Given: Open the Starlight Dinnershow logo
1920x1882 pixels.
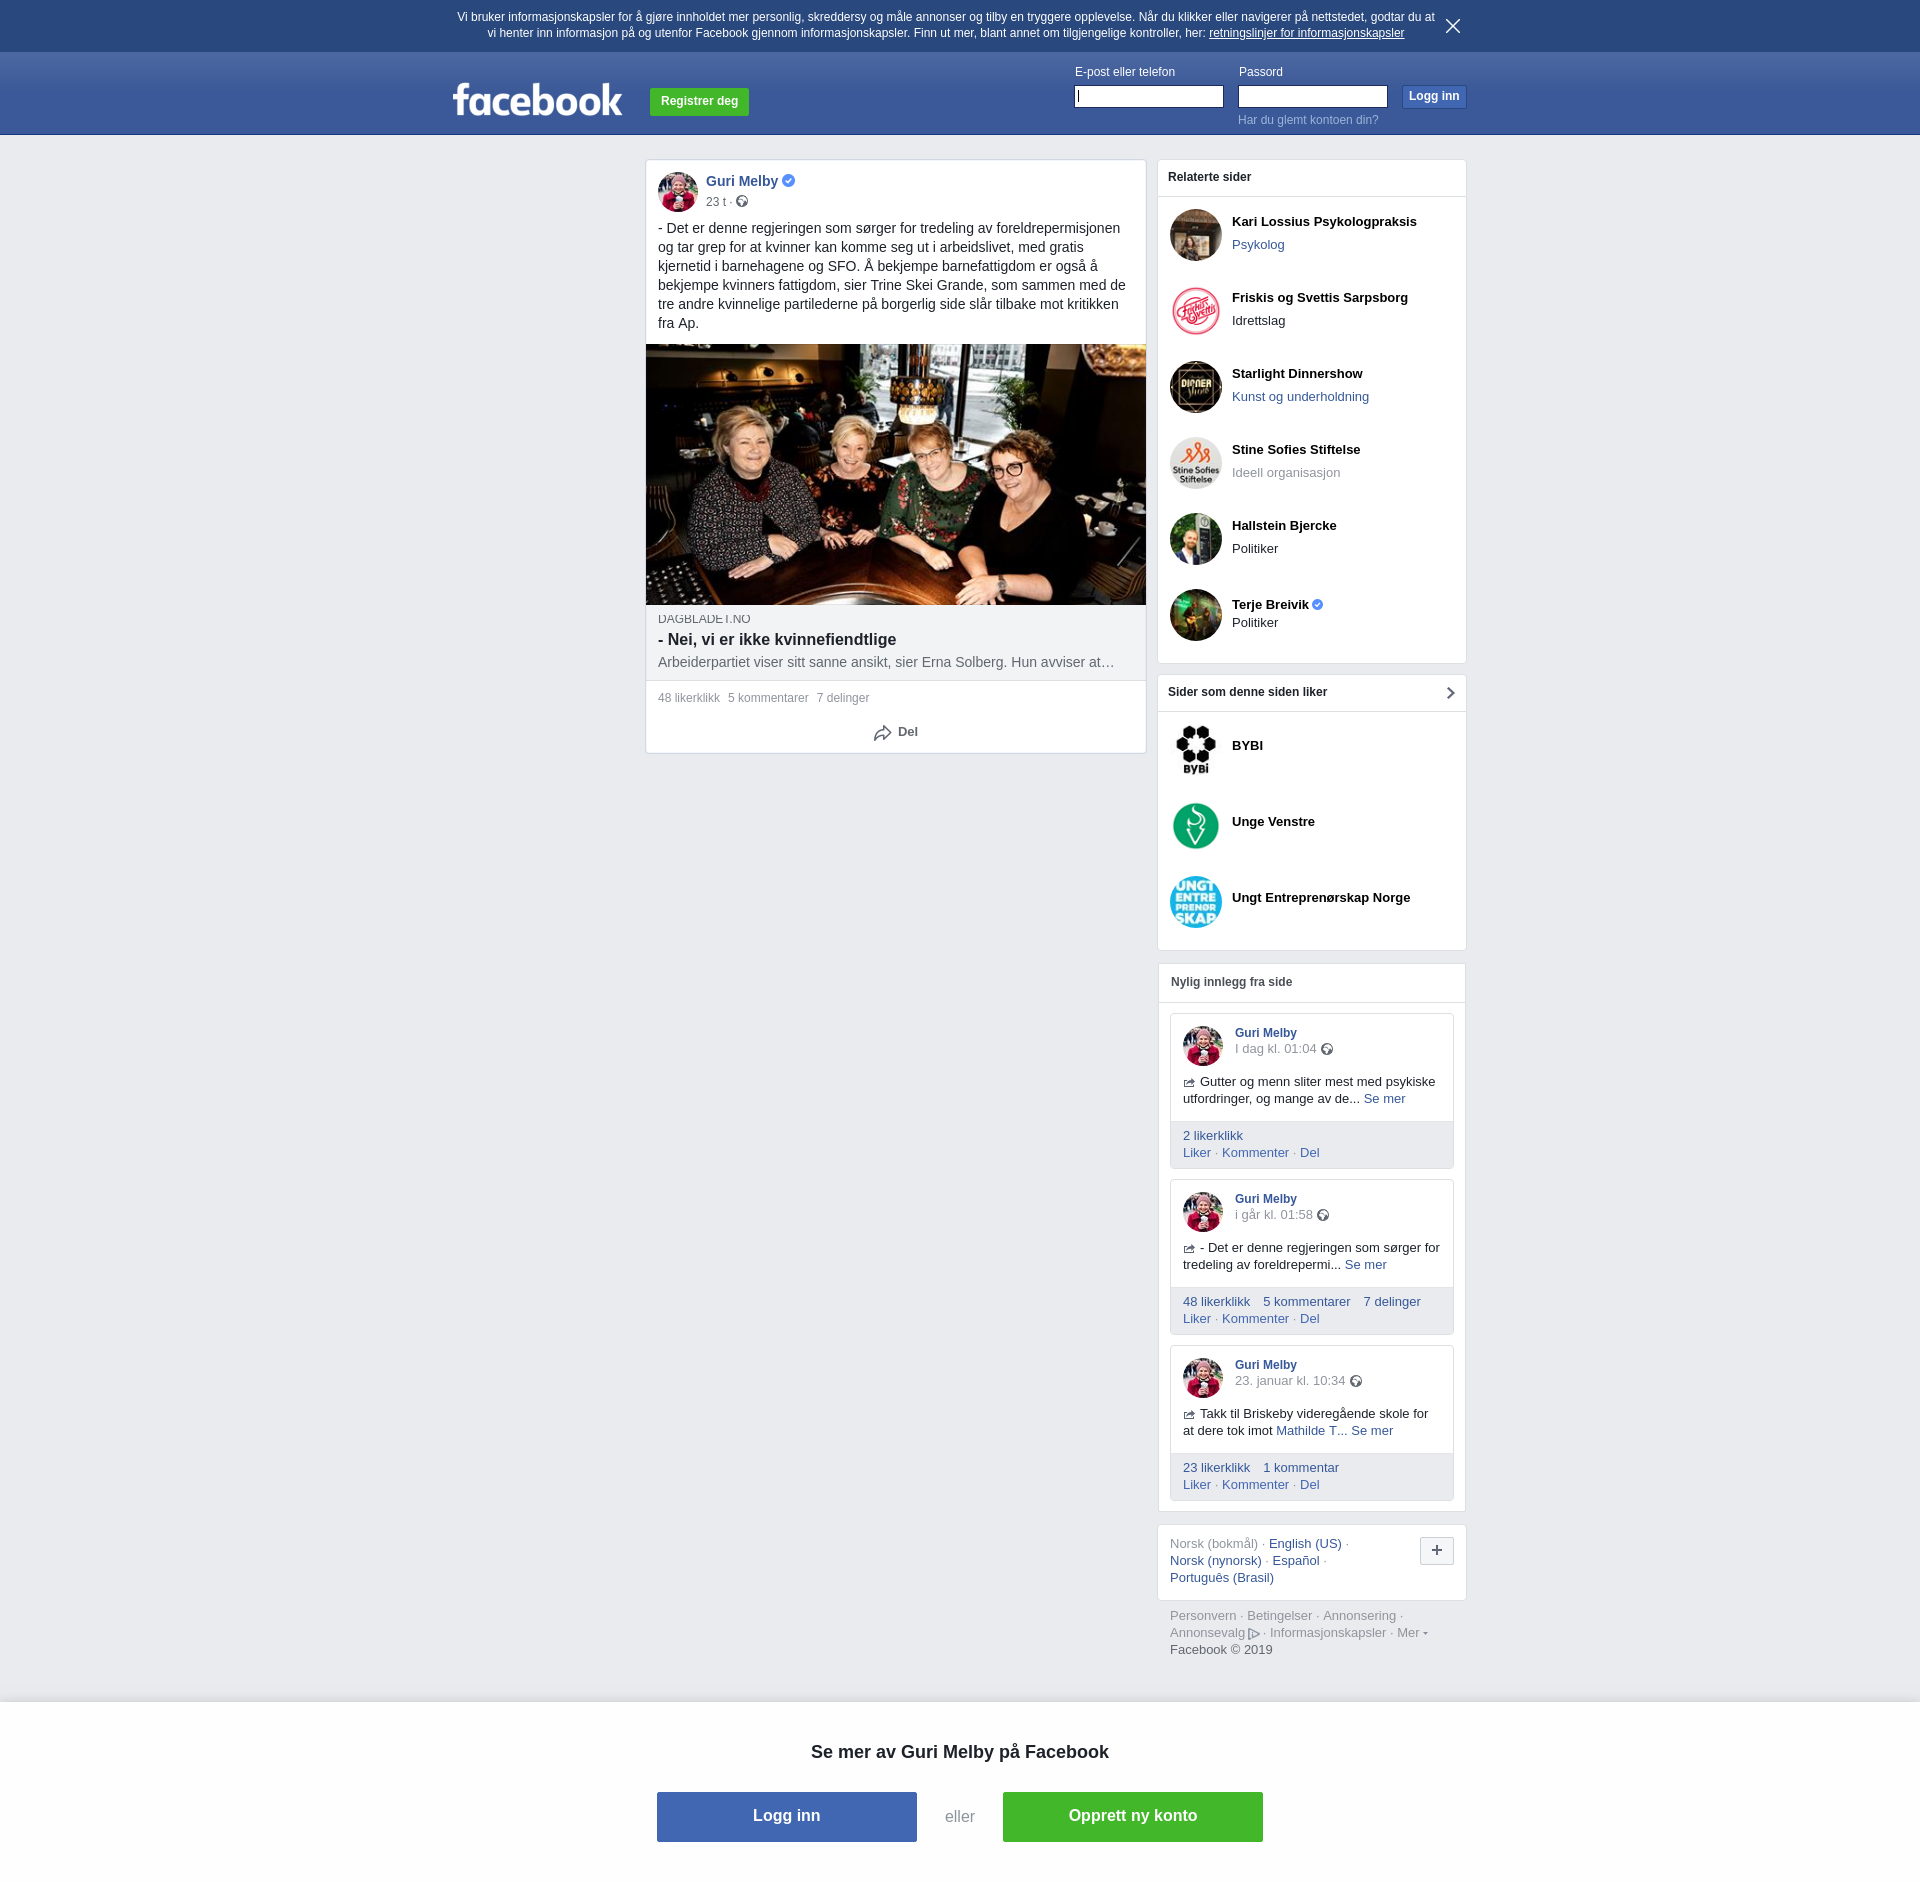Looking at the screenshot, I should [1196, 387].
